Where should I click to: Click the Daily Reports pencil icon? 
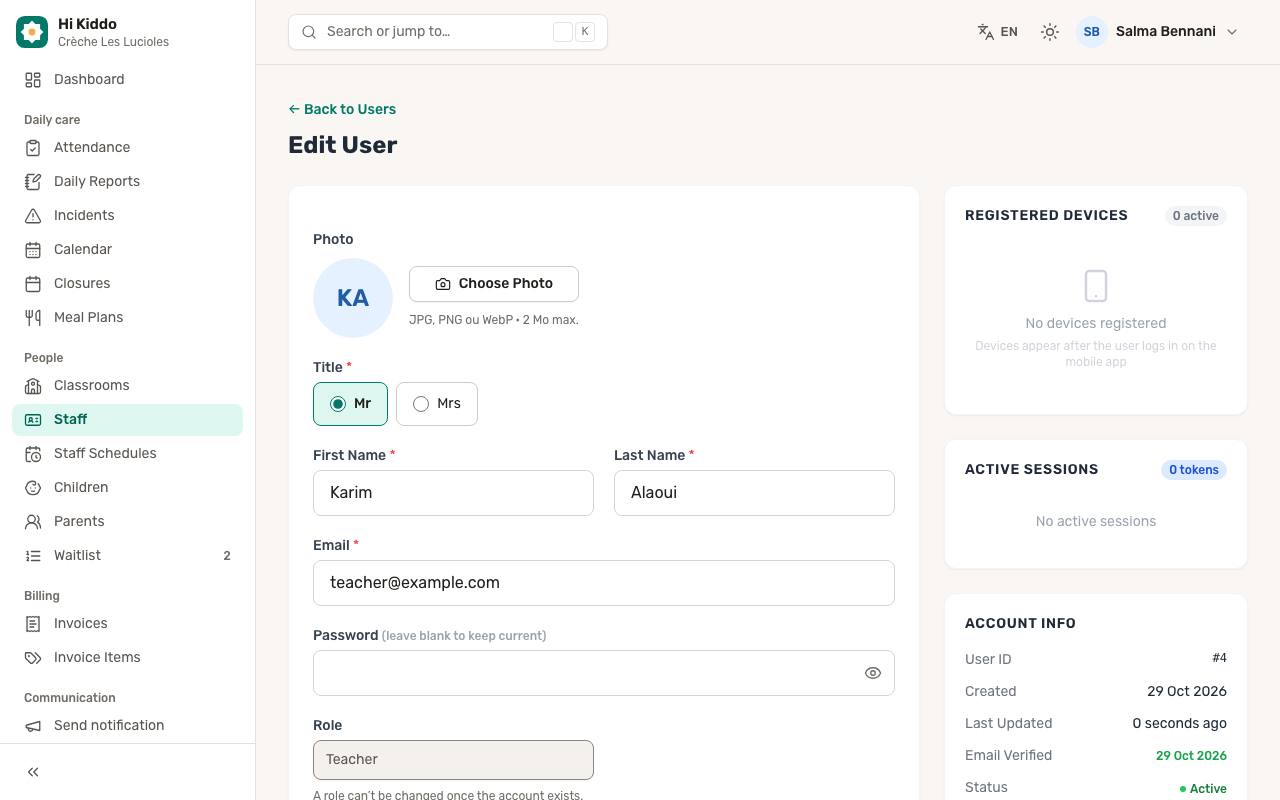coord(33,182)
